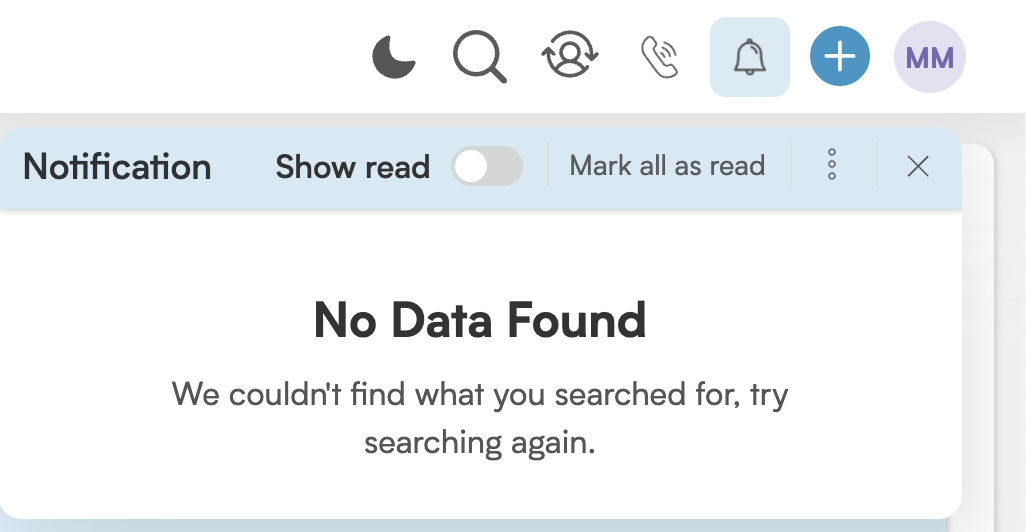Enable the Show read toggle switch
This screenshot has height=532, width=1026.
click(487, 166)
